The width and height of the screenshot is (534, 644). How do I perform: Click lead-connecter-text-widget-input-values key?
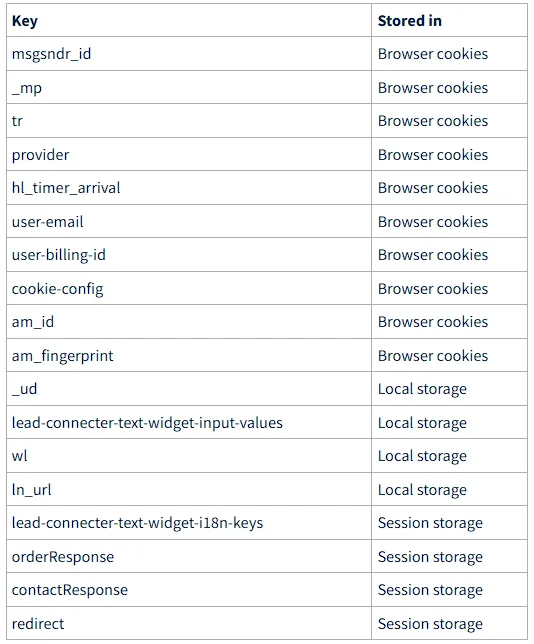tap(147, 423)
